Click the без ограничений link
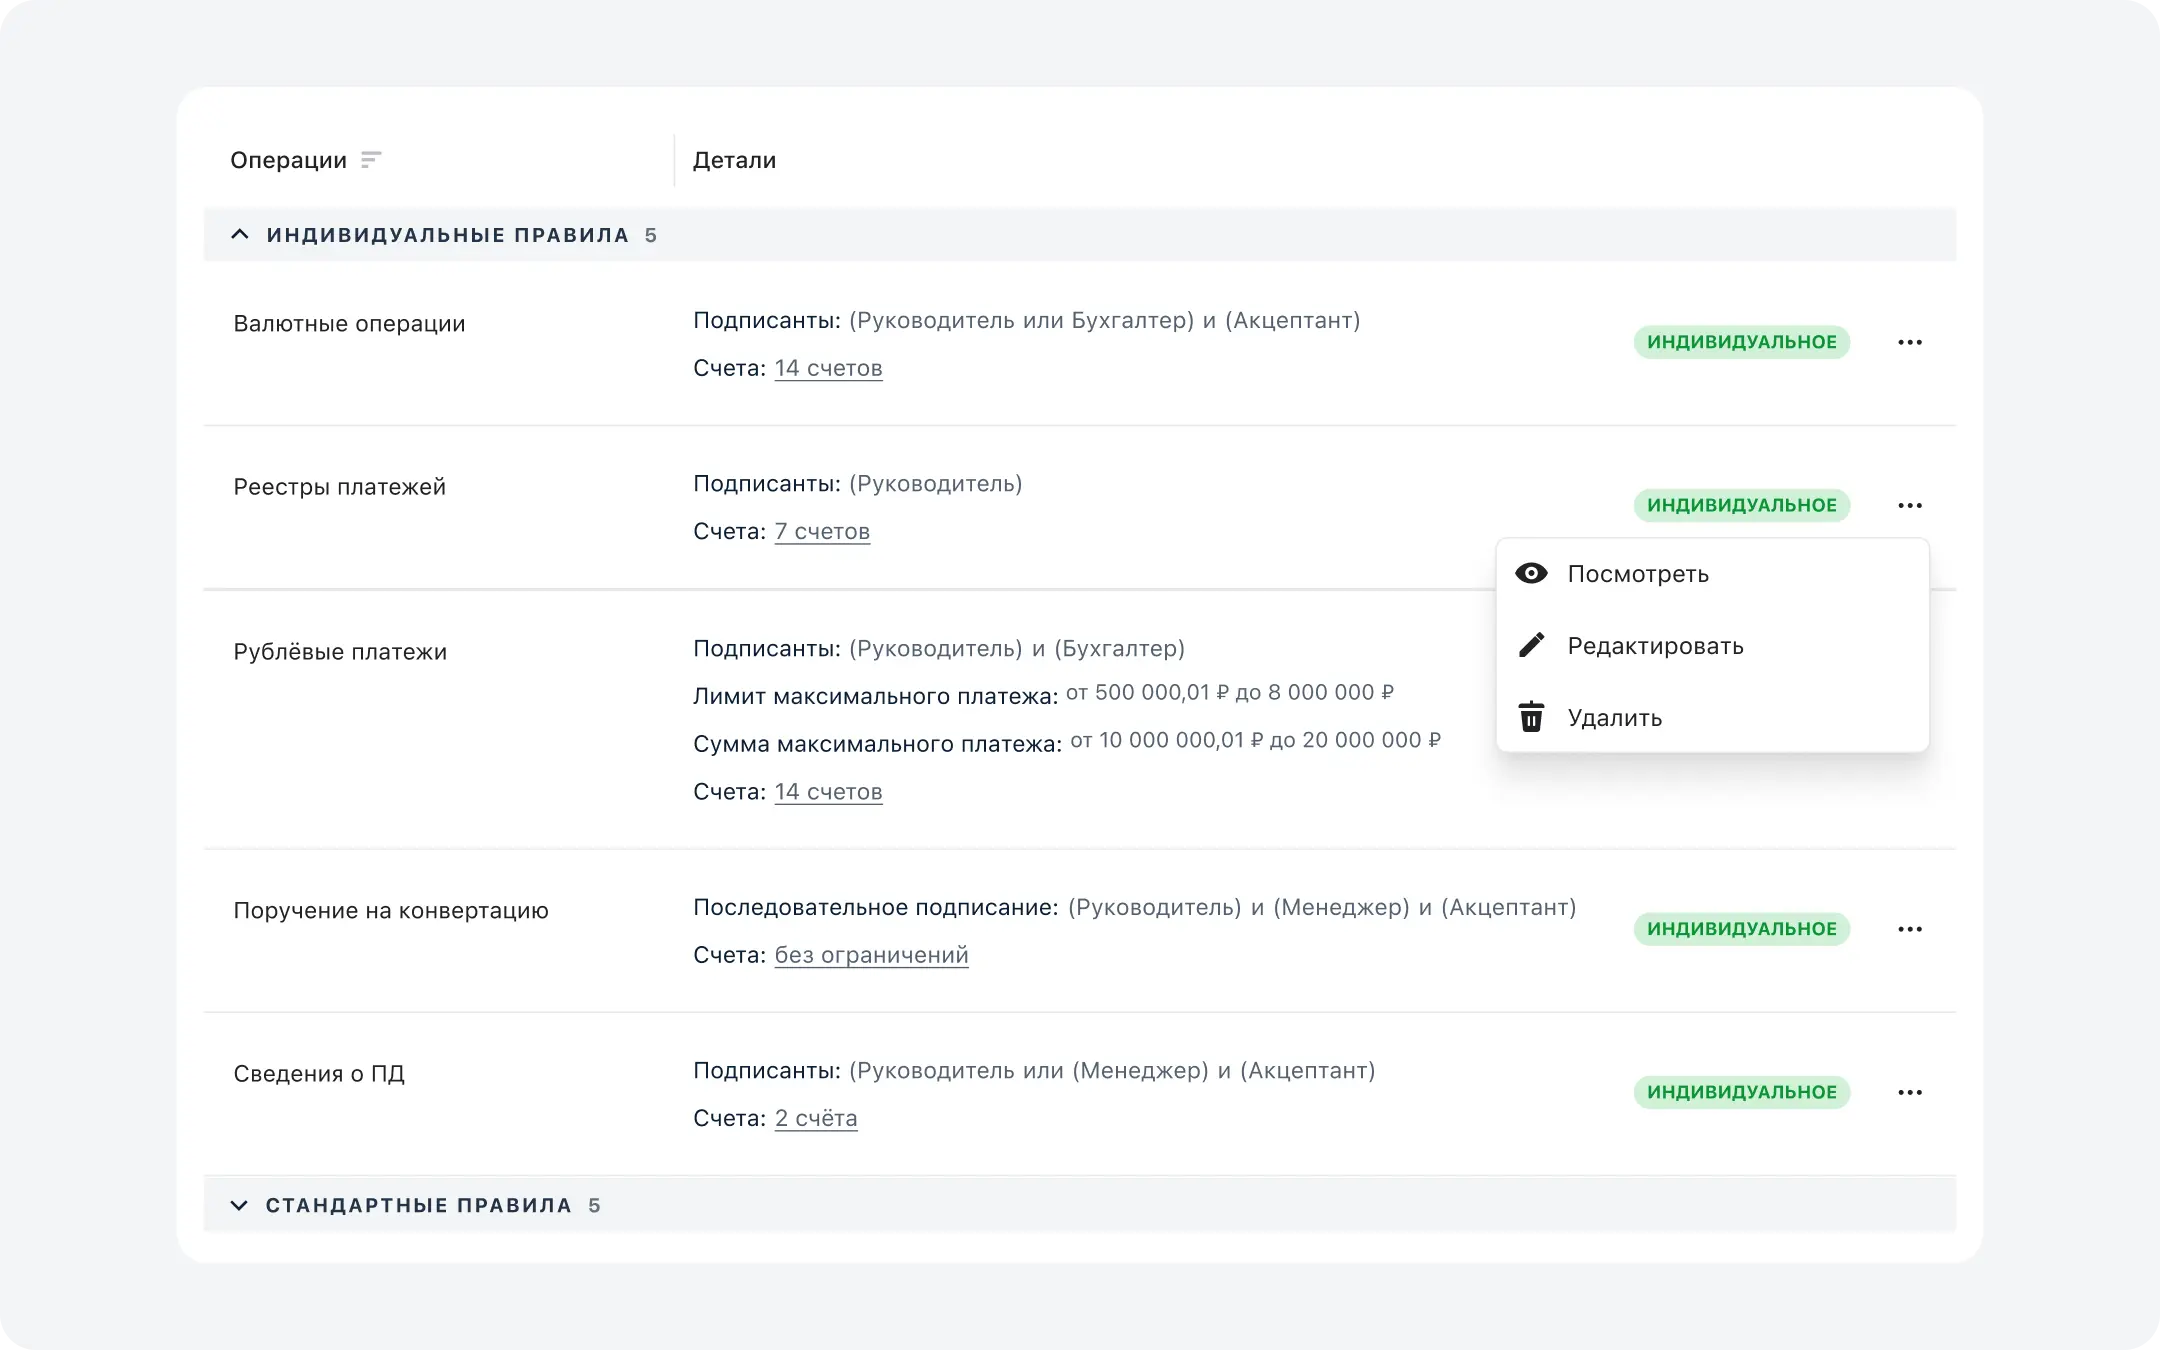The height and width of the screenshot is (1350, 2160). point(871,955)
